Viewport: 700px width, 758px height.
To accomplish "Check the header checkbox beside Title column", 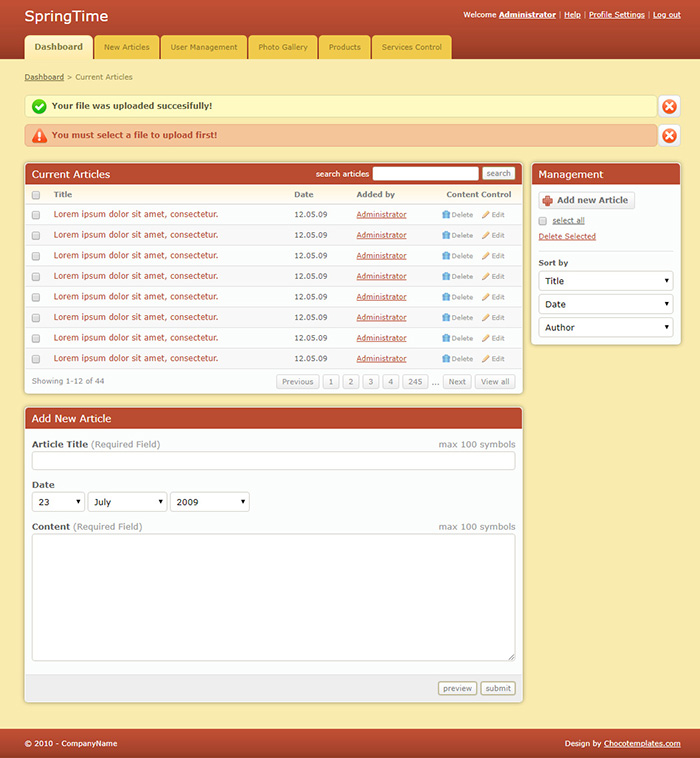I will 36,195.
